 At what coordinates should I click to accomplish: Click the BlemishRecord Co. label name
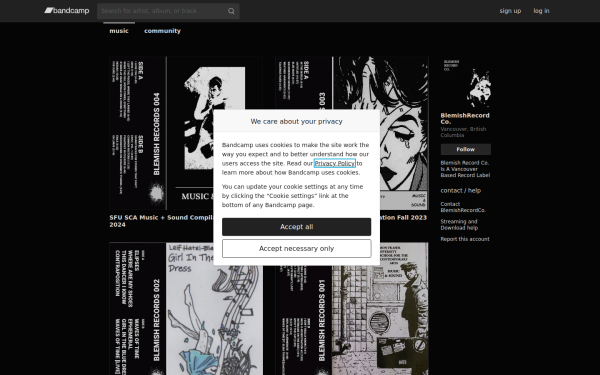[x=465, y=119]
